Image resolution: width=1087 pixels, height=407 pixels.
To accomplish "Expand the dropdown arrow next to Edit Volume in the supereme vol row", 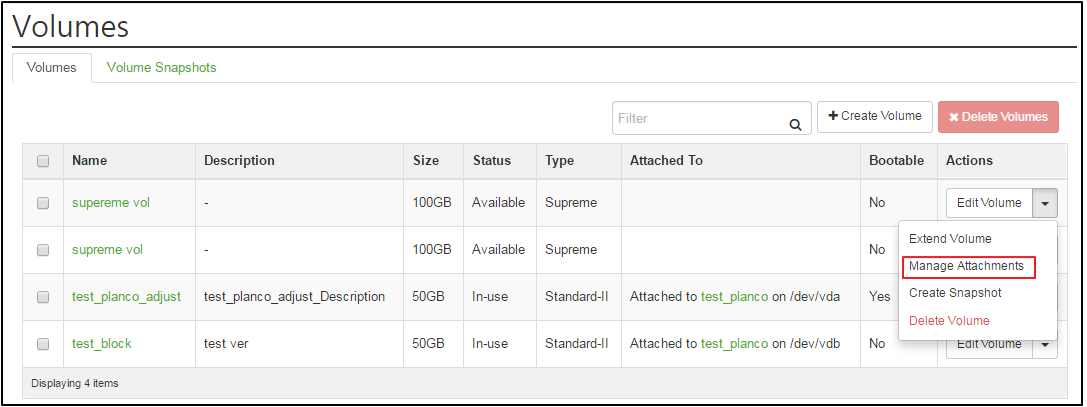I will (1045, 203).
